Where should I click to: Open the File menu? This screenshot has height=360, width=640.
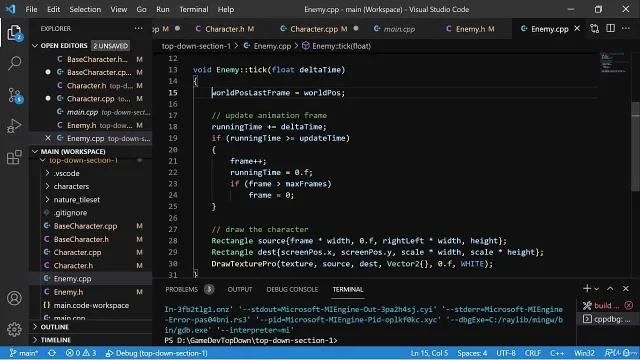point(31,9)
